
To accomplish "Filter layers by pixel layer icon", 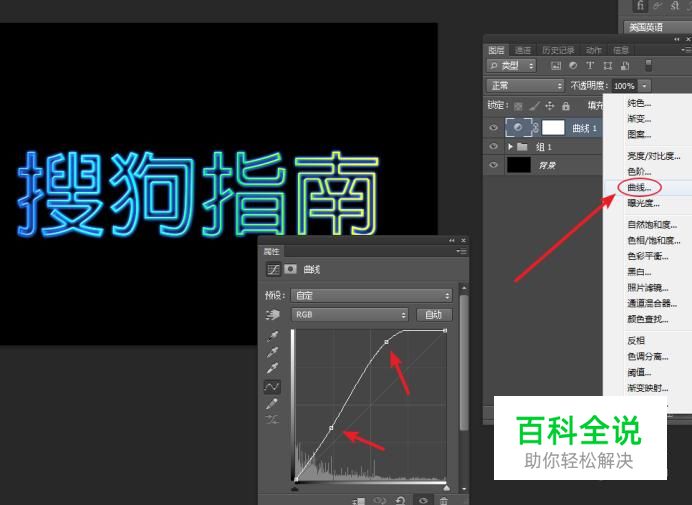I will 556,66.
